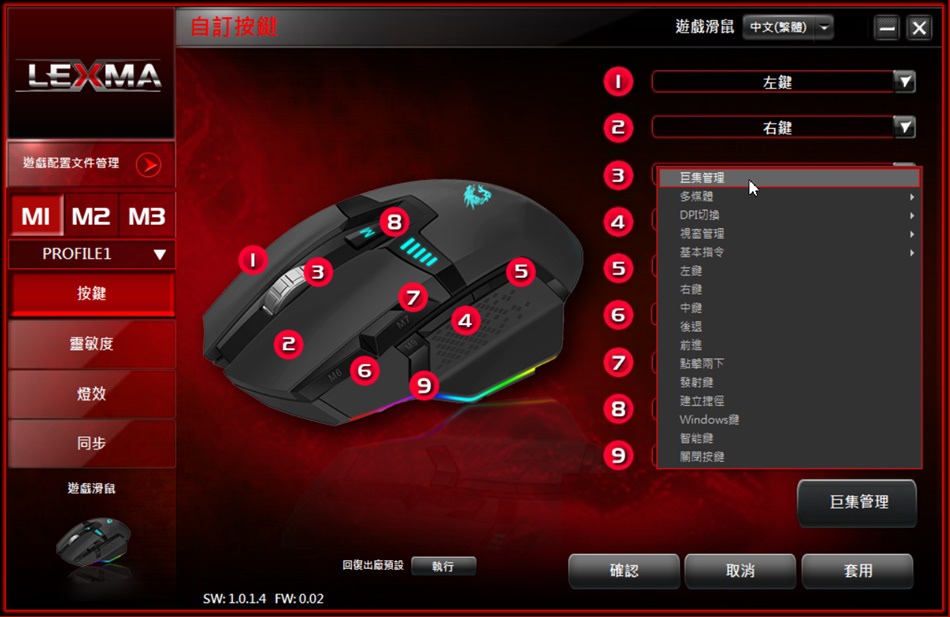Select Windows鍵 from the dropdown list

click(x=789, y=419)
